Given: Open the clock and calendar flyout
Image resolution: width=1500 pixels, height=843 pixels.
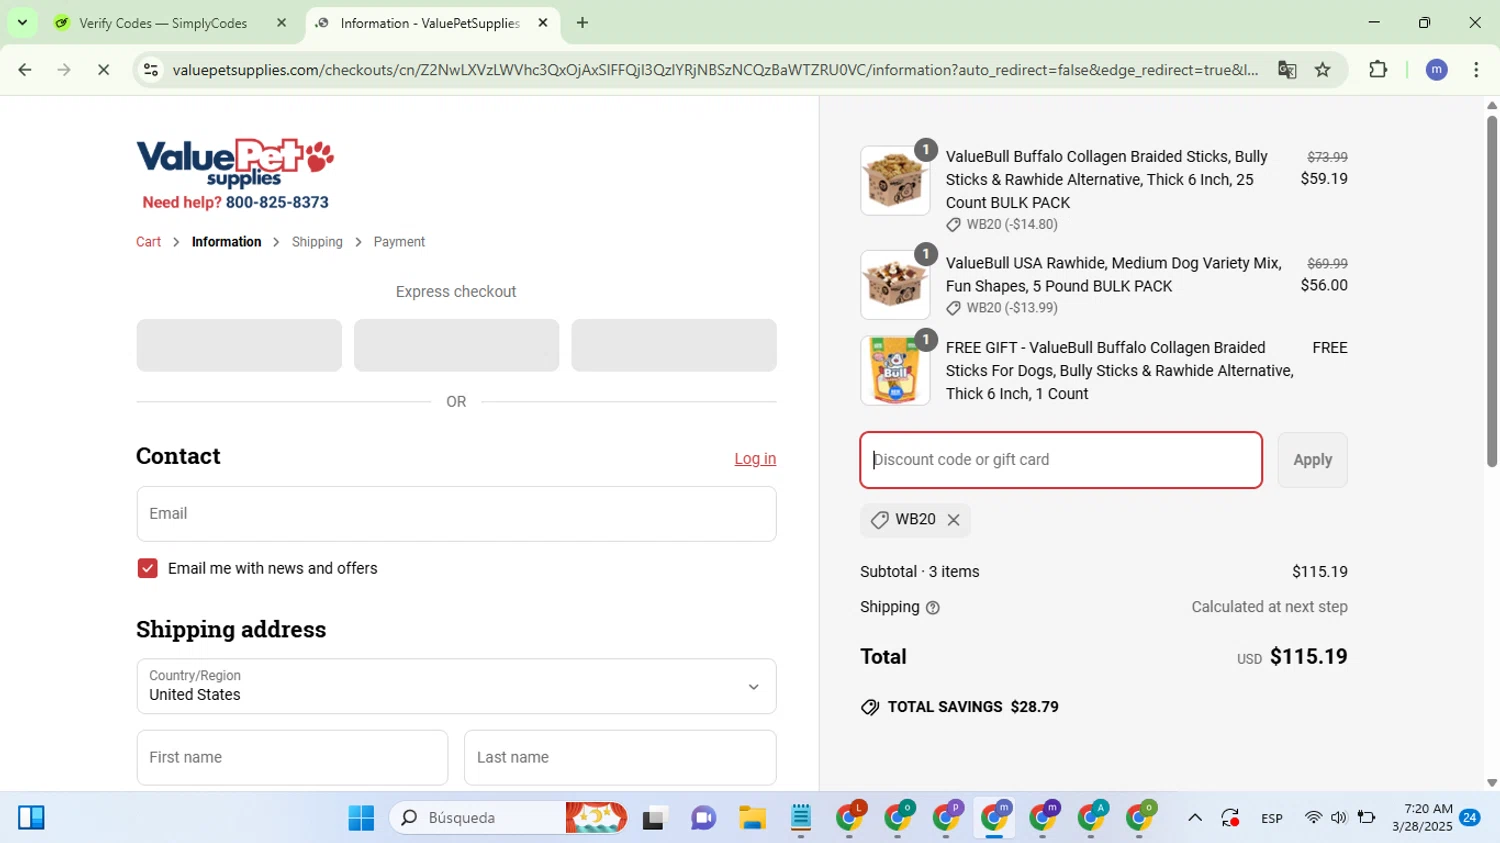Looking at the screenshot, I should [x=1422, y=818].
